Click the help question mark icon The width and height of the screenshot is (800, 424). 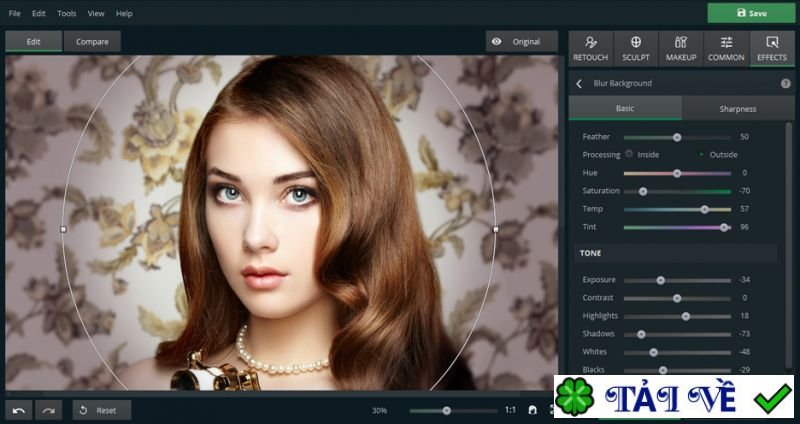pyautogui.click(x=785, y=84)
